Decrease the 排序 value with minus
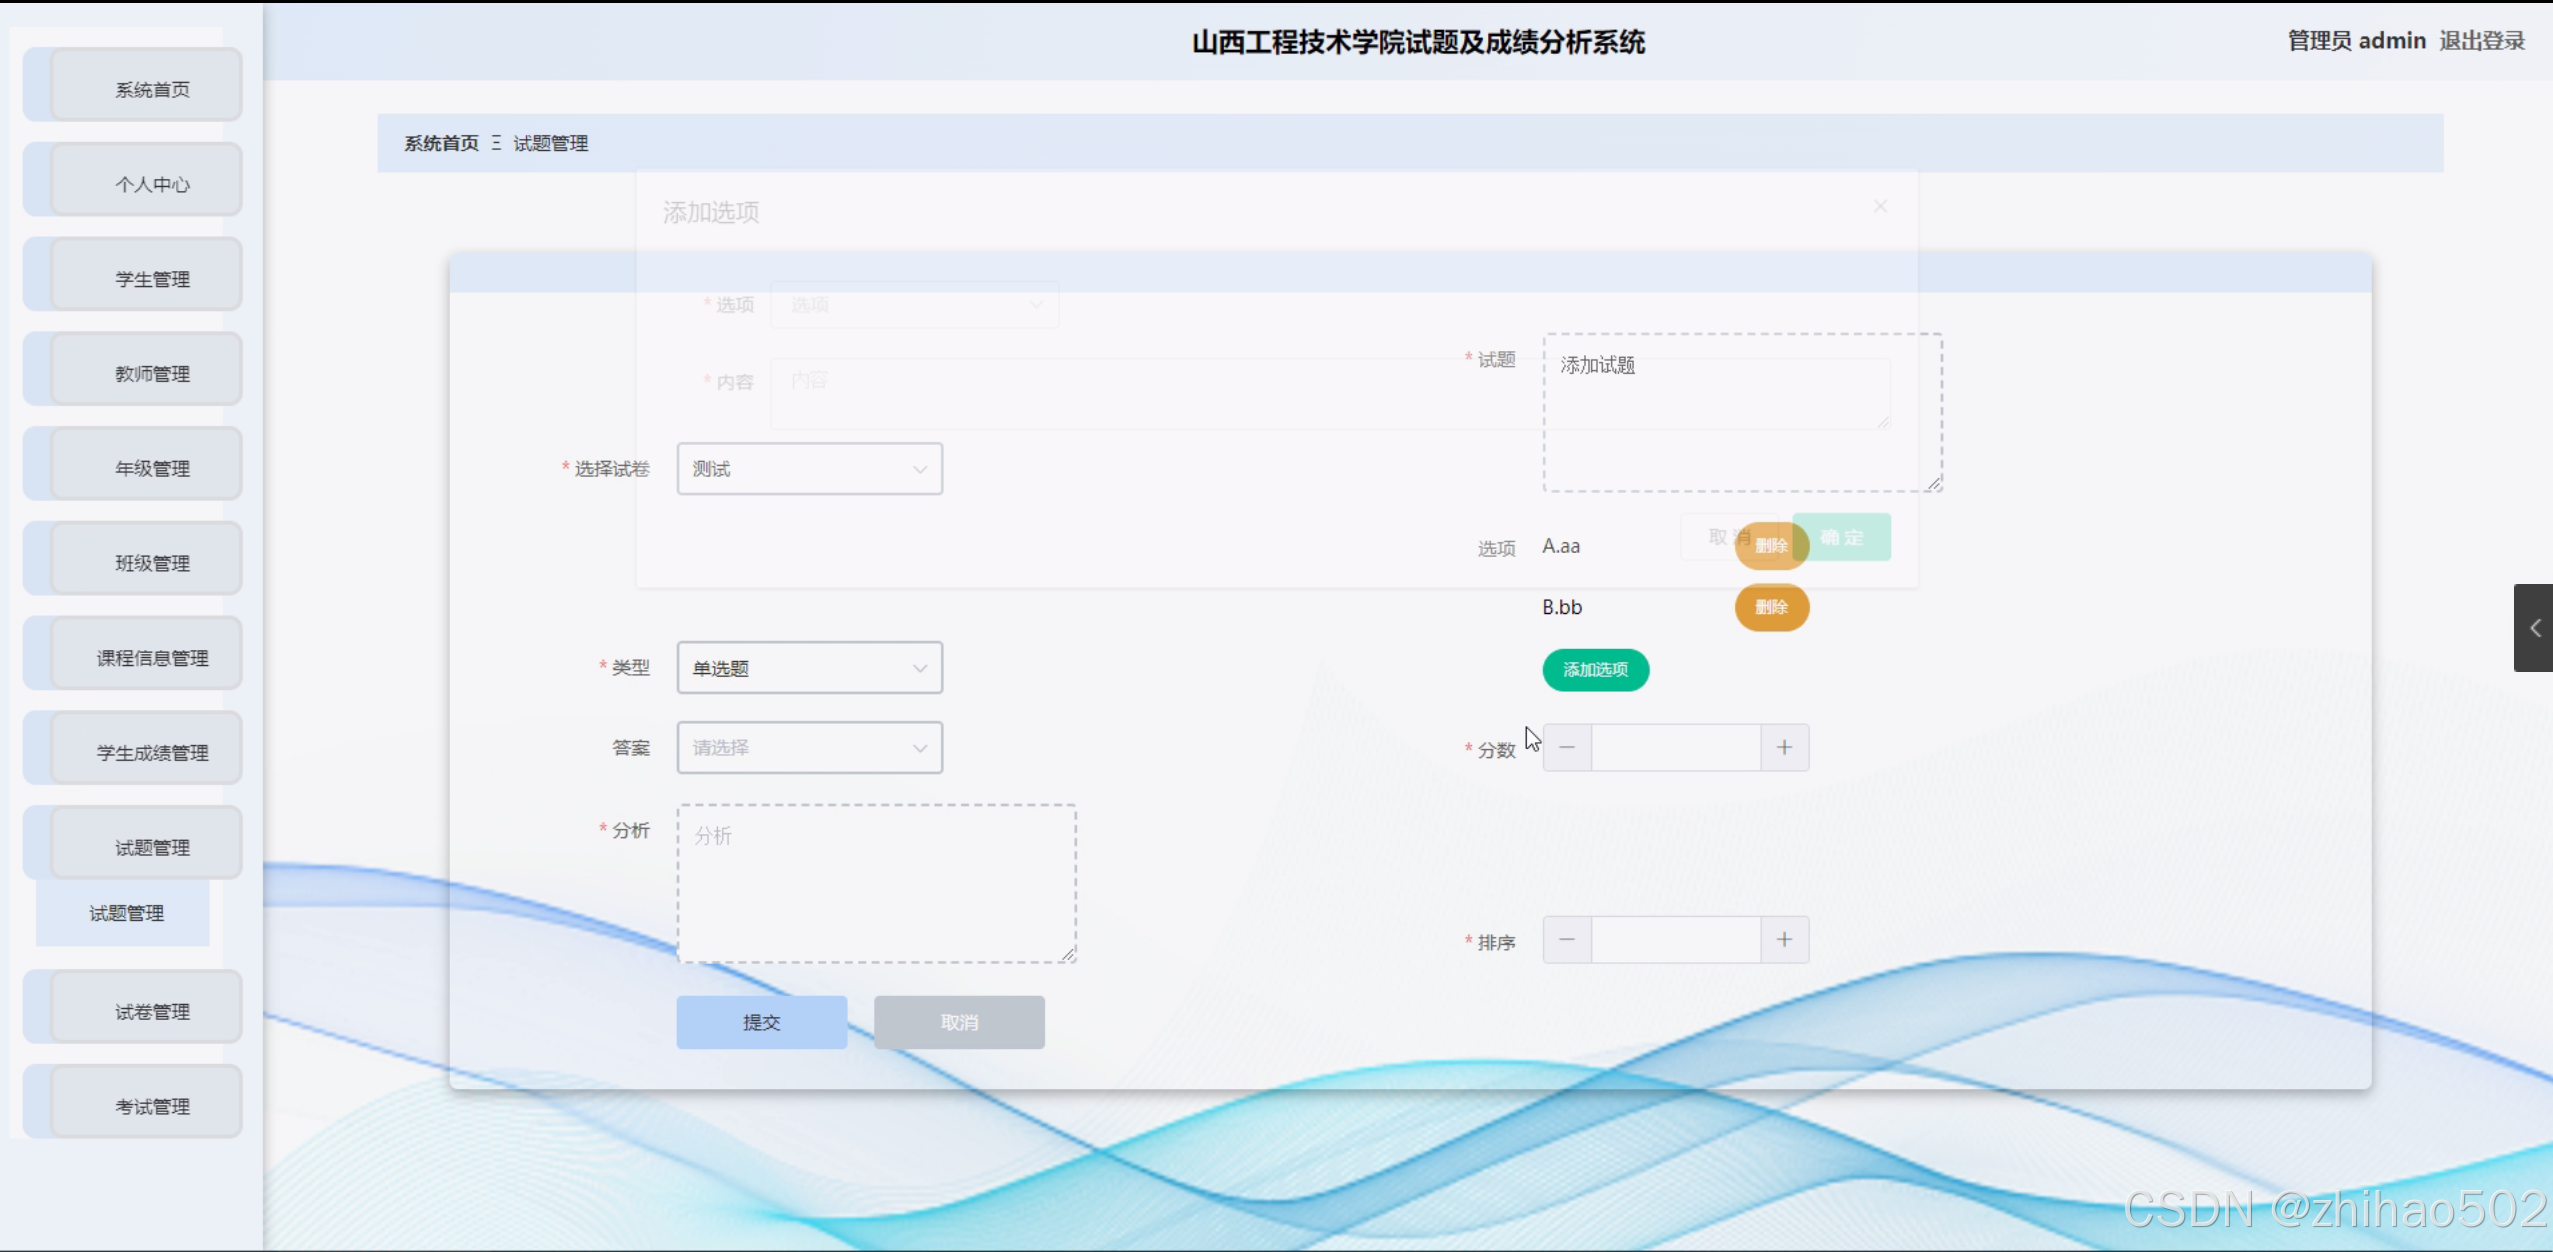 click(x=1567, y=940)
